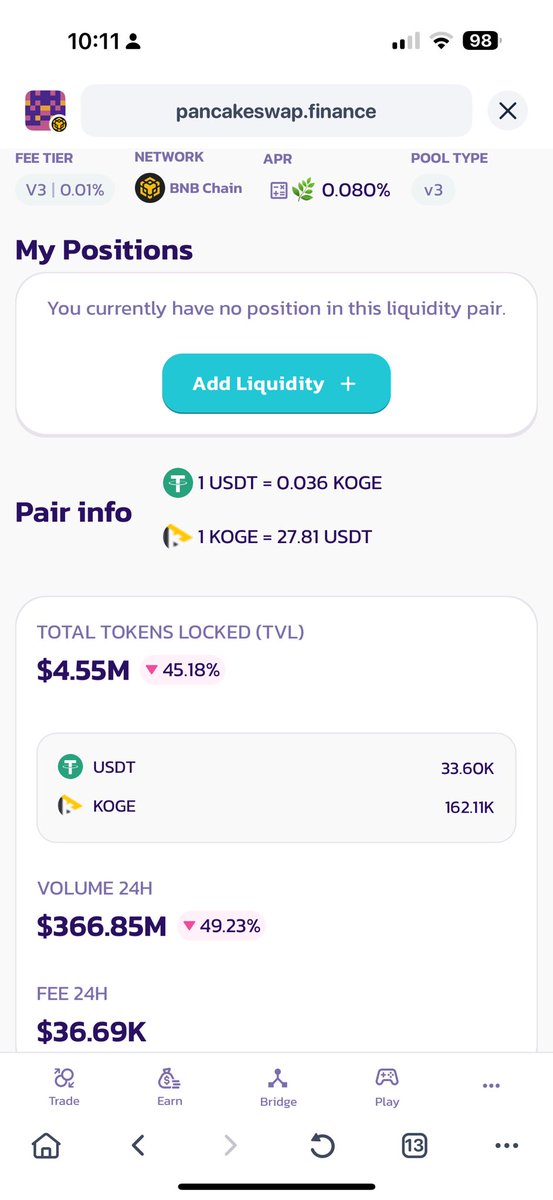Tap the wallet app icon beside the address bar
The width and height of the screenshot is (553, 1200).
45,111
